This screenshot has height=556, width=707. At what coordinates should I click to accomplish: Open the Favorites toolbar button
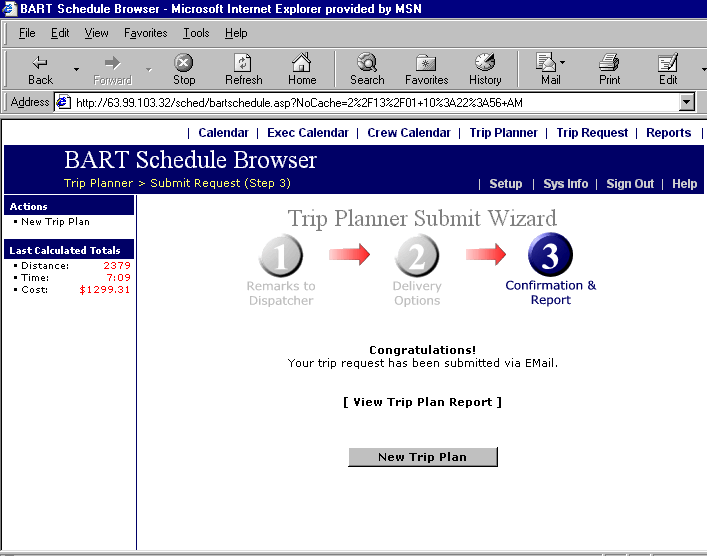pyautogui.click(x=426, y=69)
